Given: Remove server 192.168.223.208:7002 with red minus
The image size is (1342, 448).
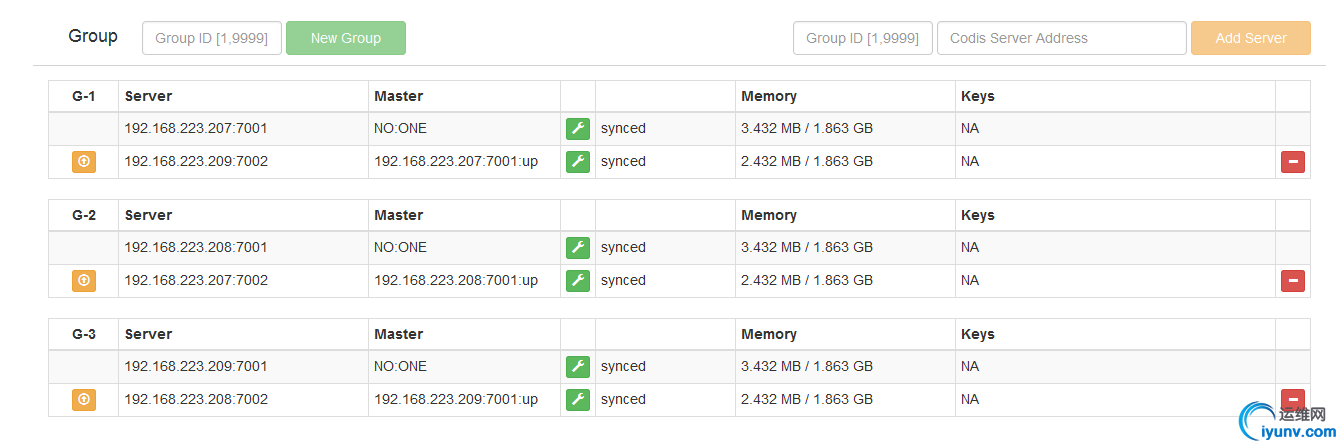Looking at the screenshot, I should [x=1293, y=400].
